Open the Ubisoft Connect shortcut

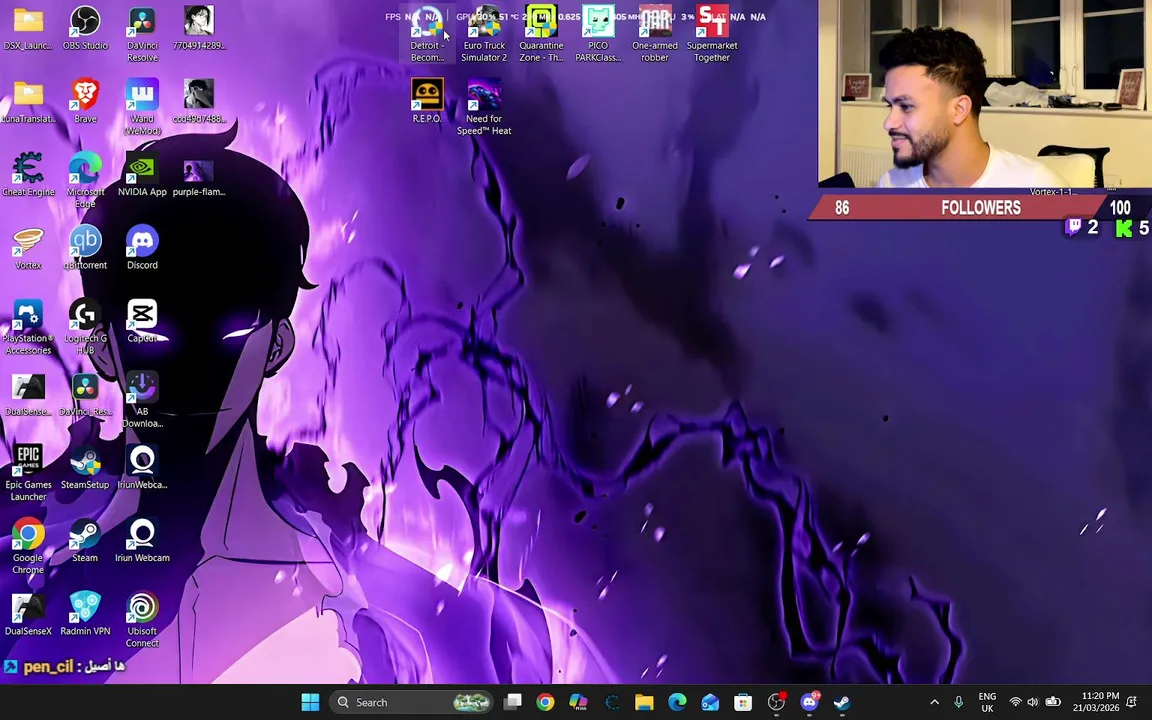click(142, 619)
